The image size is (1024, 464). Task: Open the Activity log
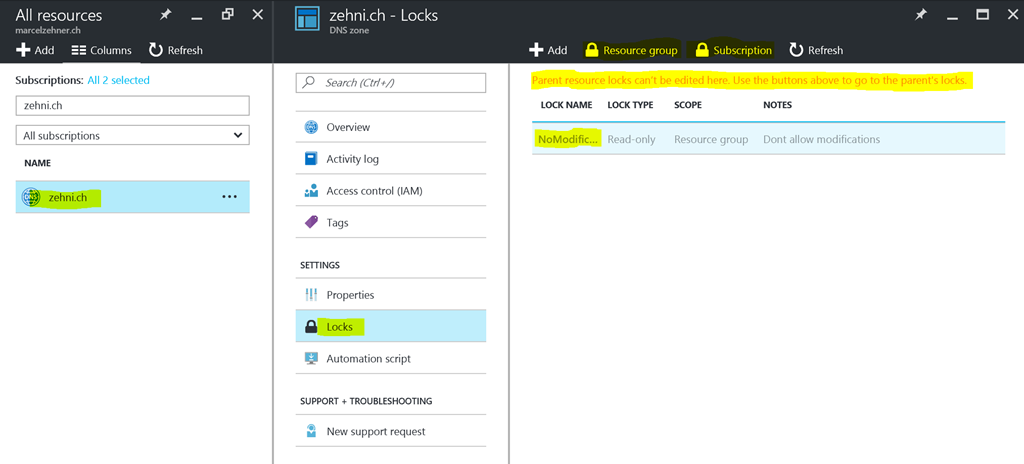pyautogui.click(x=352, y=159)
